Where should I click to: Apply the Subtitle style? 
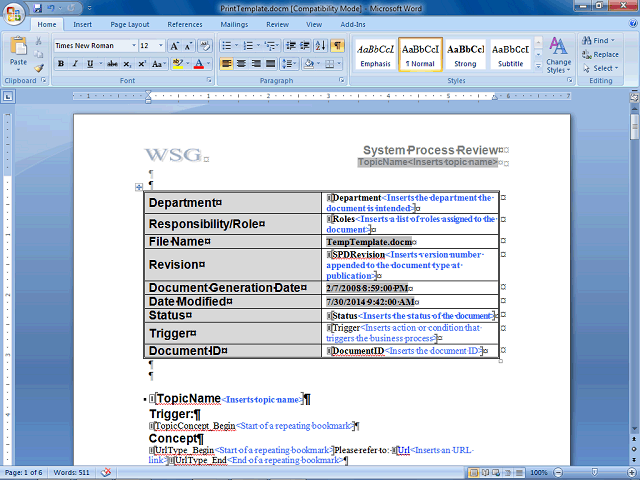tap(510, 54)
